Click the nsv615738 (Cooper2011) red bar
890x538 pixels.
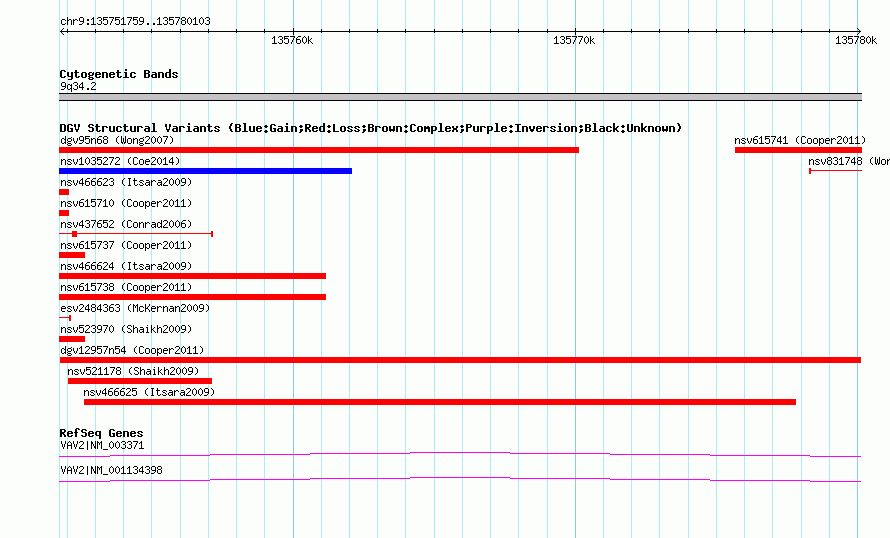coord(192,297)
